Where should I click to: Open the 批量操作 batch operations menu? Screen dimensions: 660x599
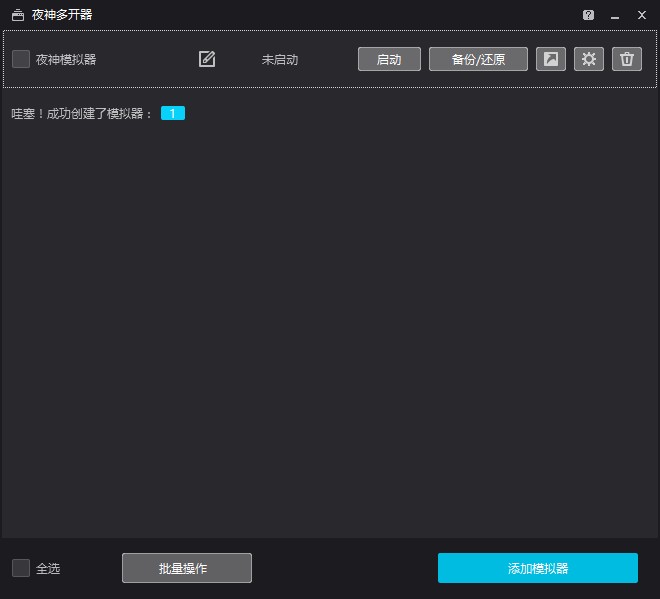point(187,568)
